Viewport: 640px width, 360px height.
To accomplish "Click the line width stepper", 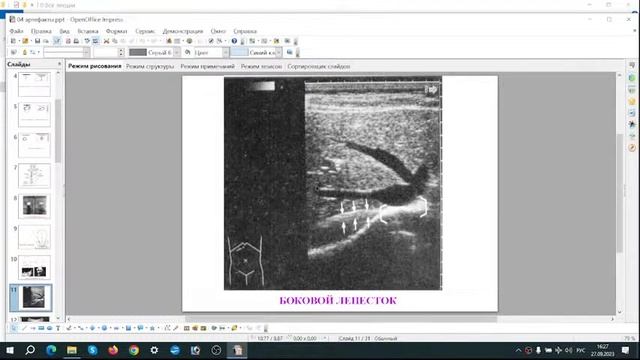I will (121, 53).
